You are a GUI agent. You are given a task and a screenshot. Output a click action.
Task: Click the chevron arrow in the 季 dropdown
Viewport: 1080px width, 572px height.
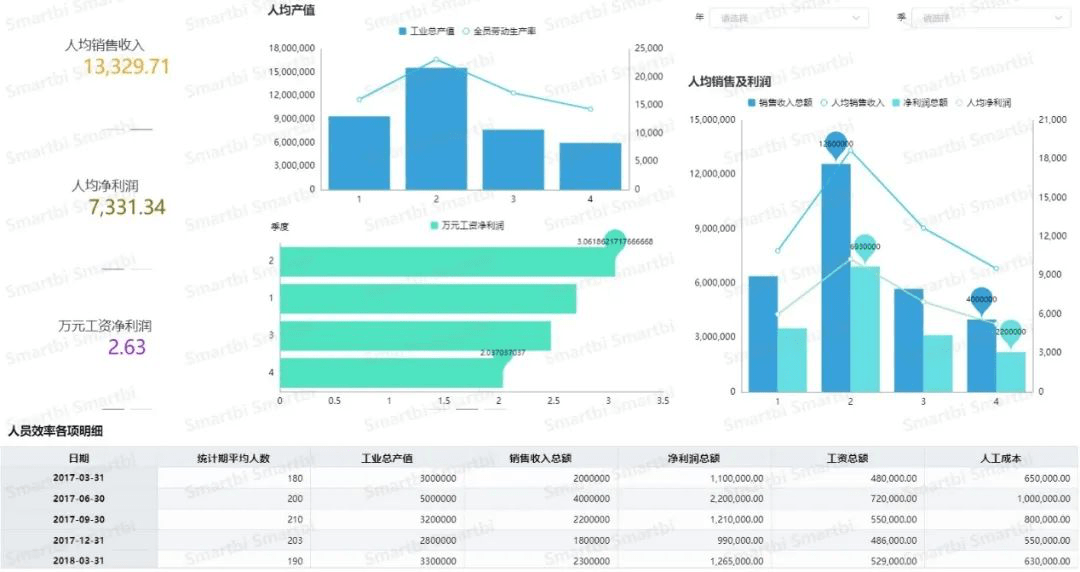click(1059, 18)
